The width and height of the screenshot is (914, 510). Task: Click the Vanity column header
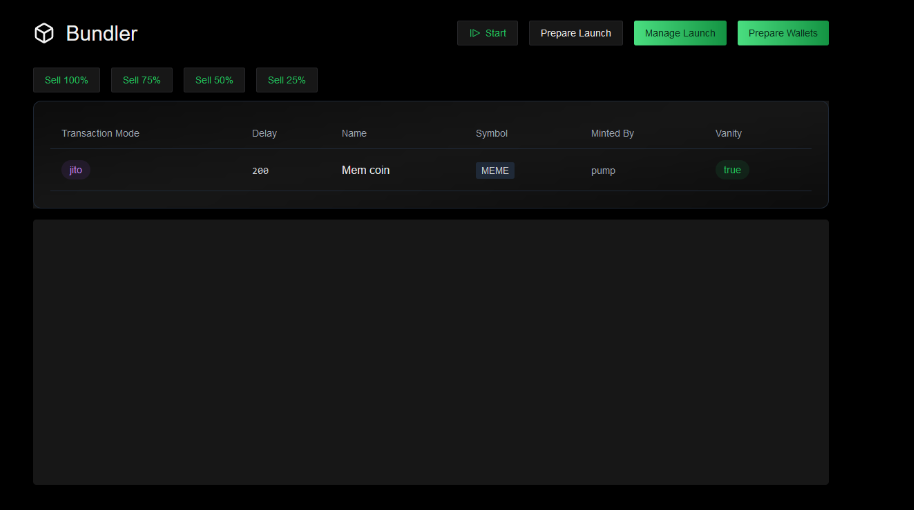pos(729,133)
